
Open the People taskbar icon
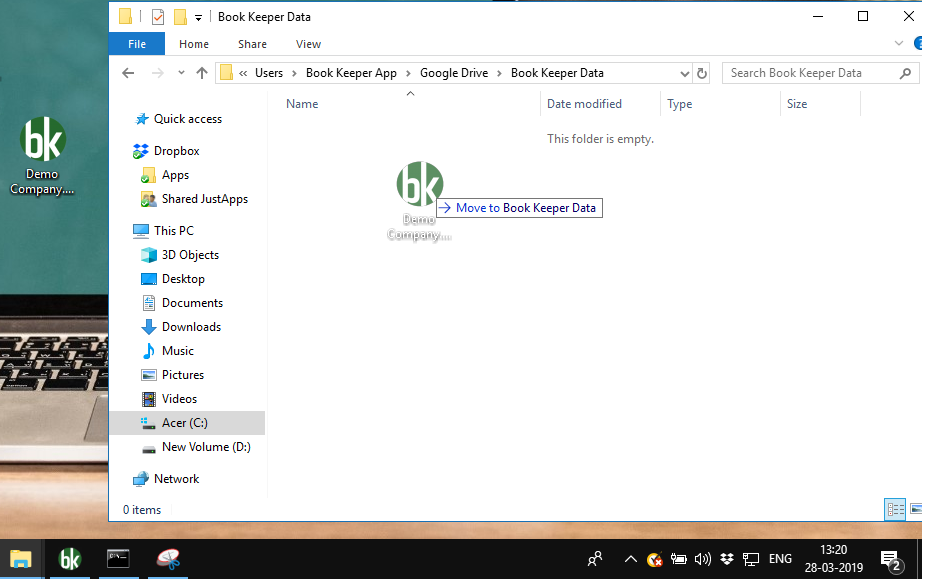click(595, 560)
